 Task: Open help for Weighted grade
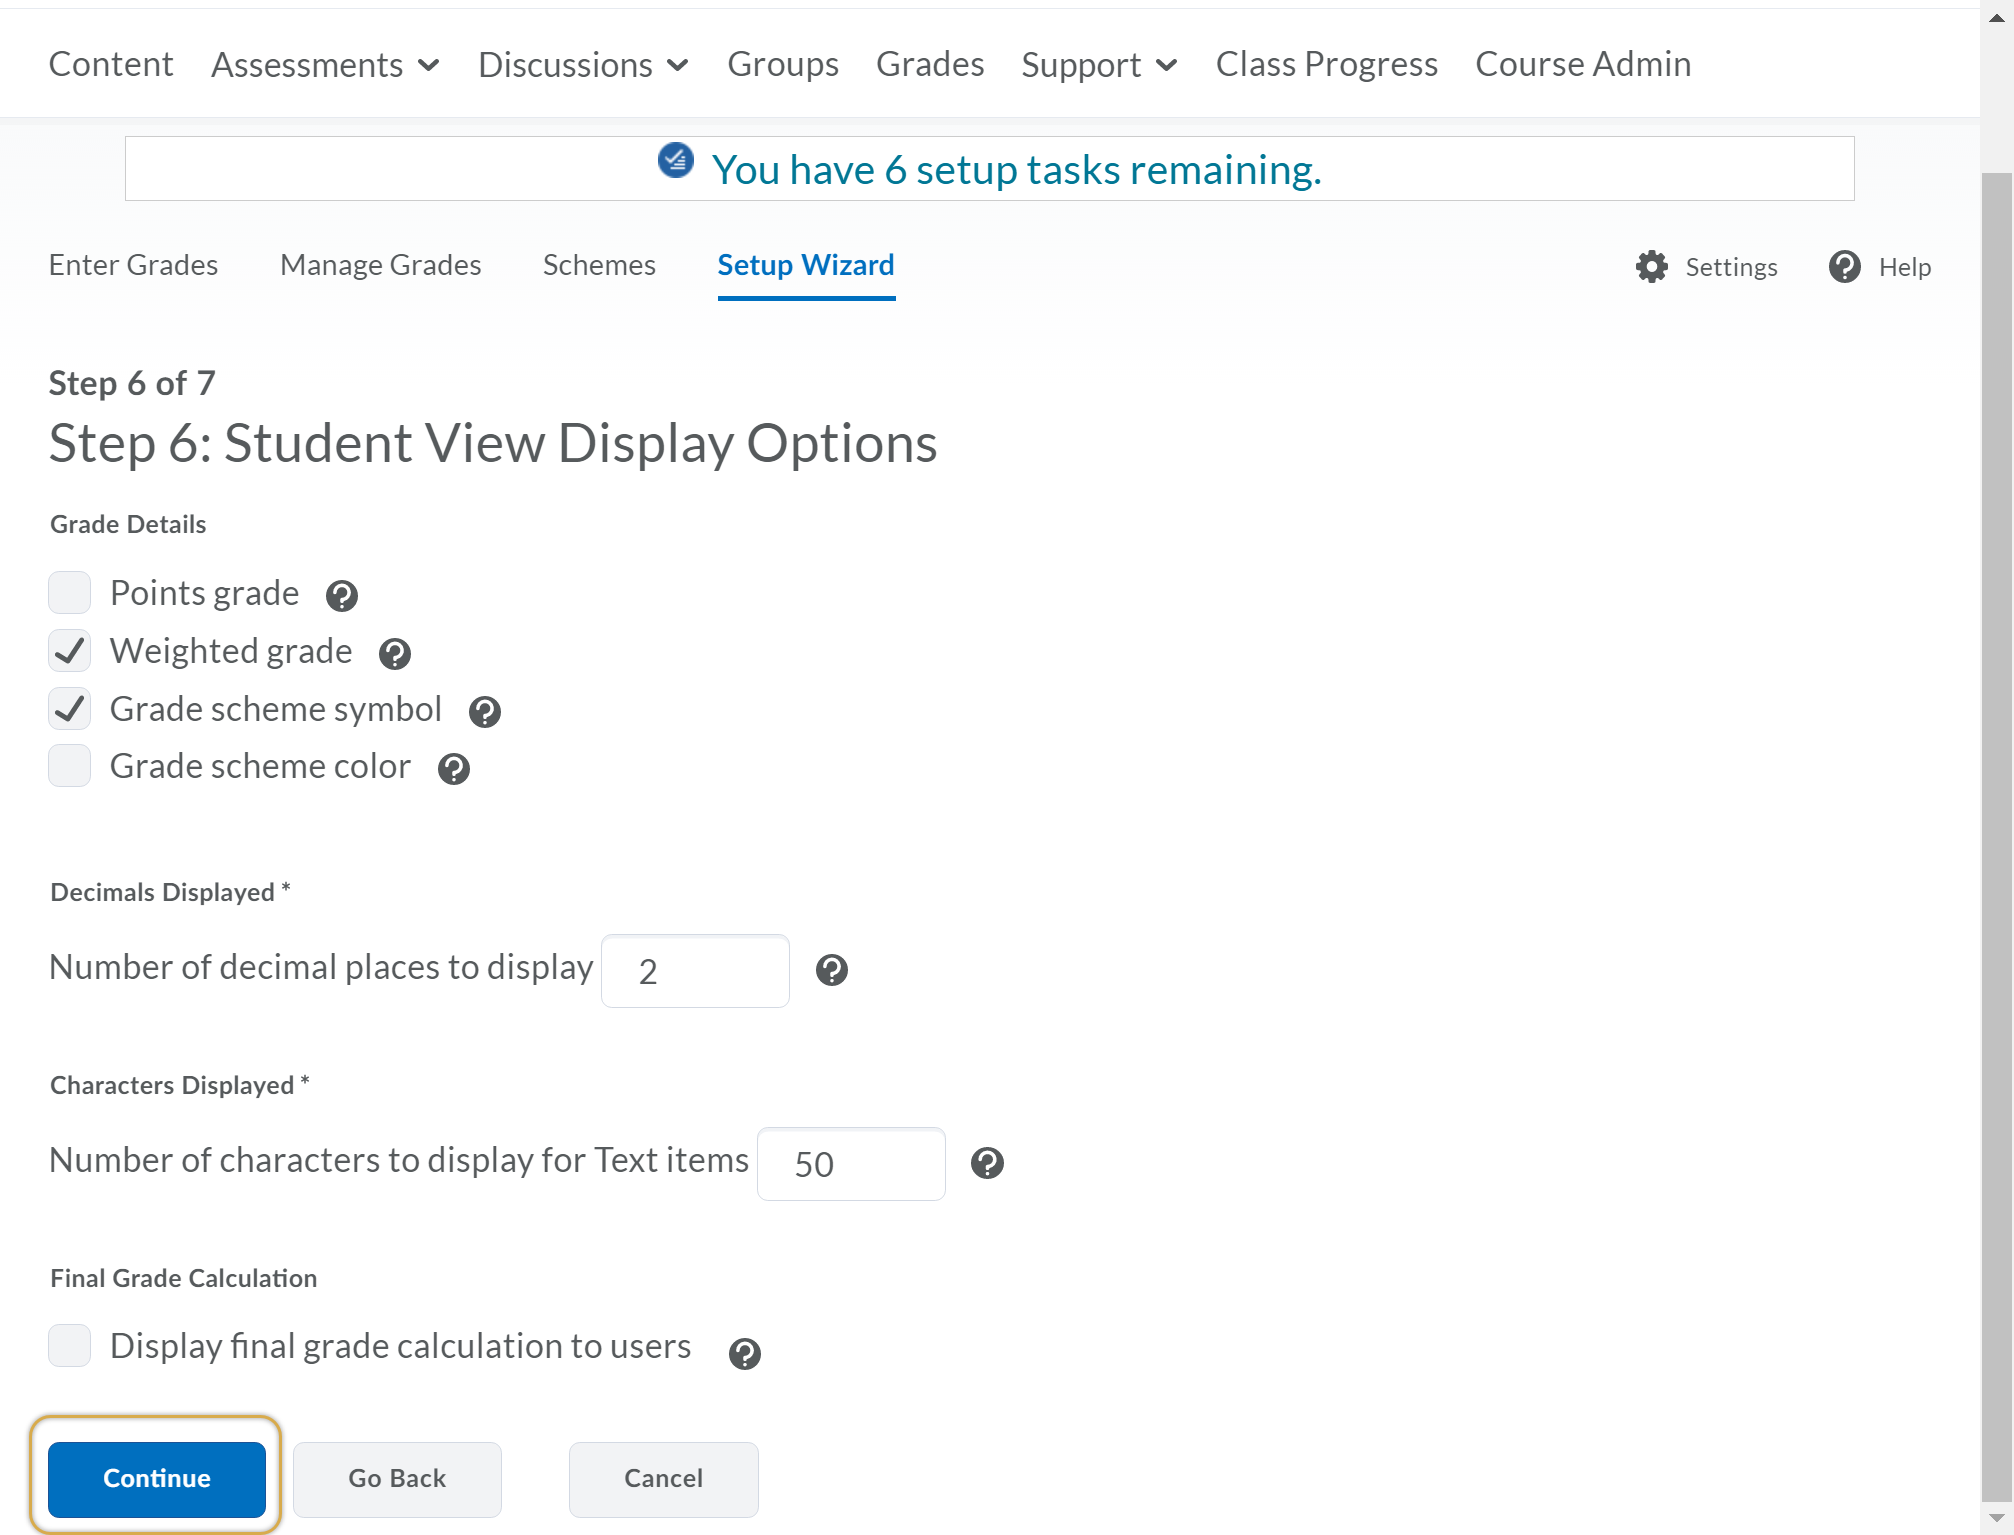point(395,654)
